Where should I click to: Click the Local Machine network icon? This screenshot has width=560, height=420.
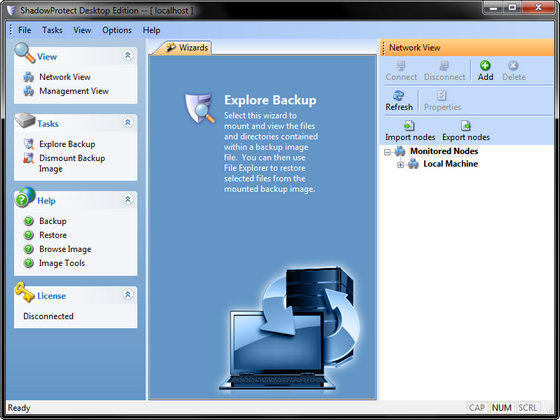click(413, 164)
